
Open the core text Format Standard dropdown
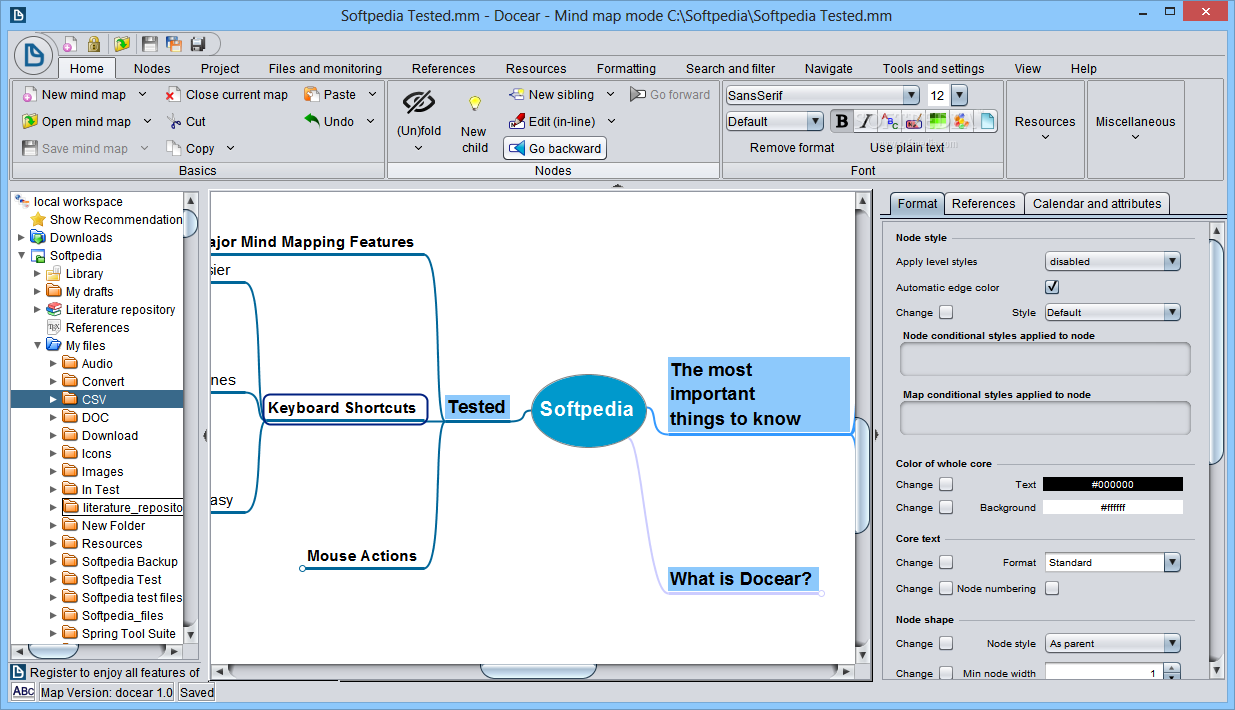(x=1113, y=562)
